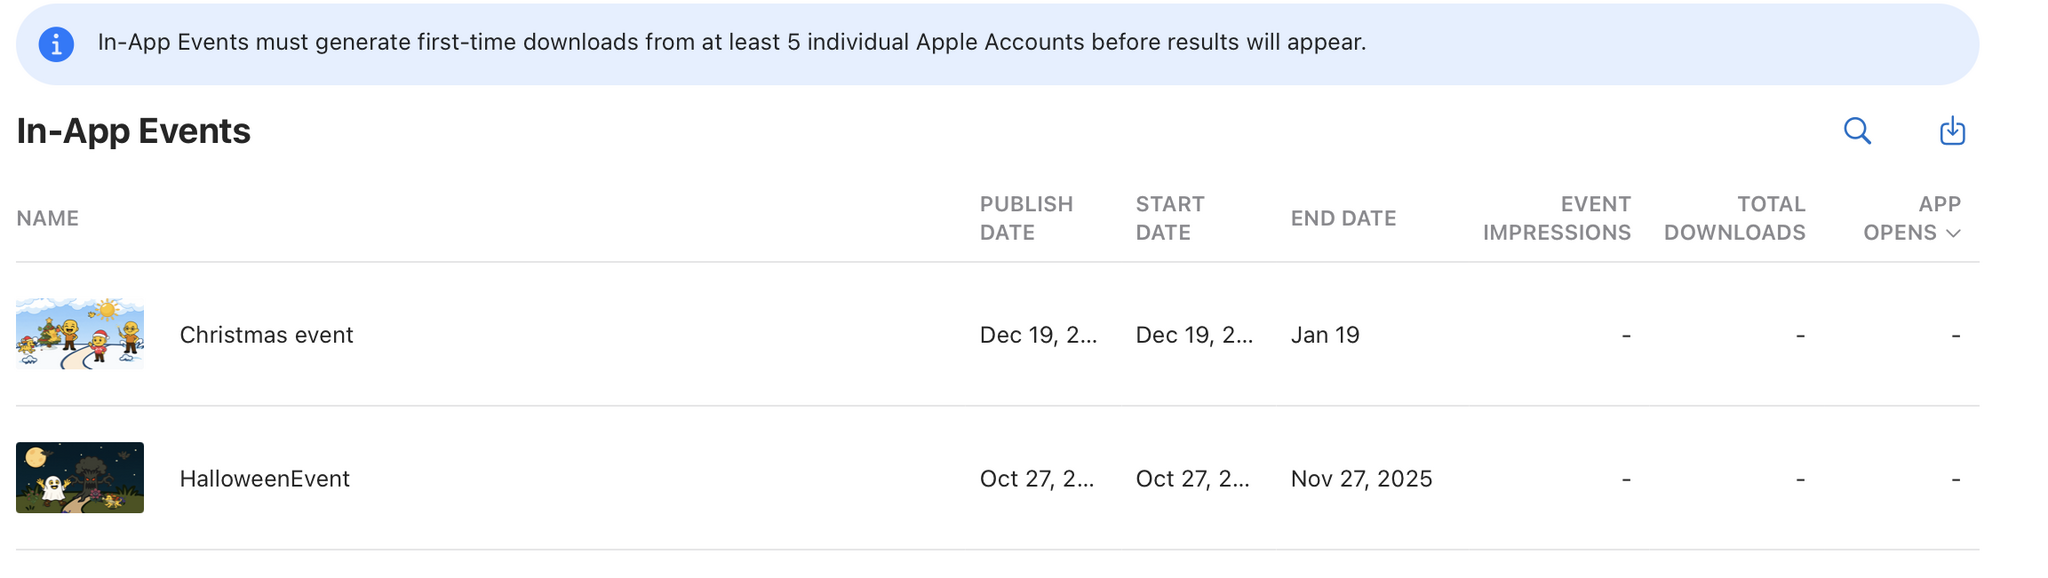This screenshot has height=578, width=2048.
Task: Sort by Publish Date column
Action: click(1026, 218)
